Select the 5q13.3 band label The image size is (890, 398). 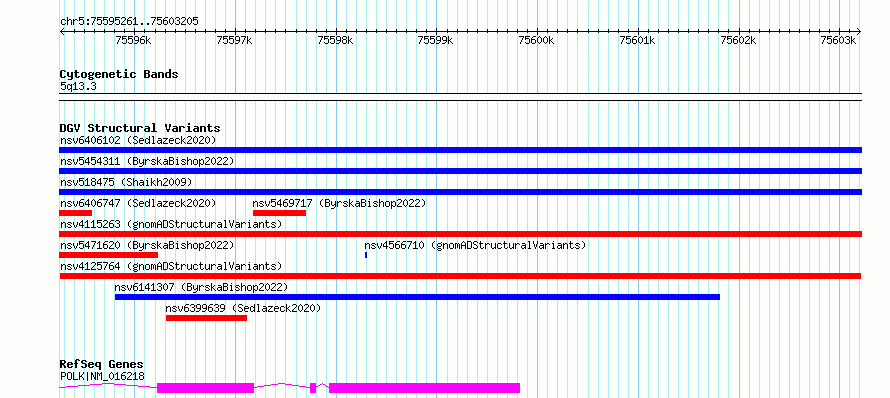pos(78,86)
